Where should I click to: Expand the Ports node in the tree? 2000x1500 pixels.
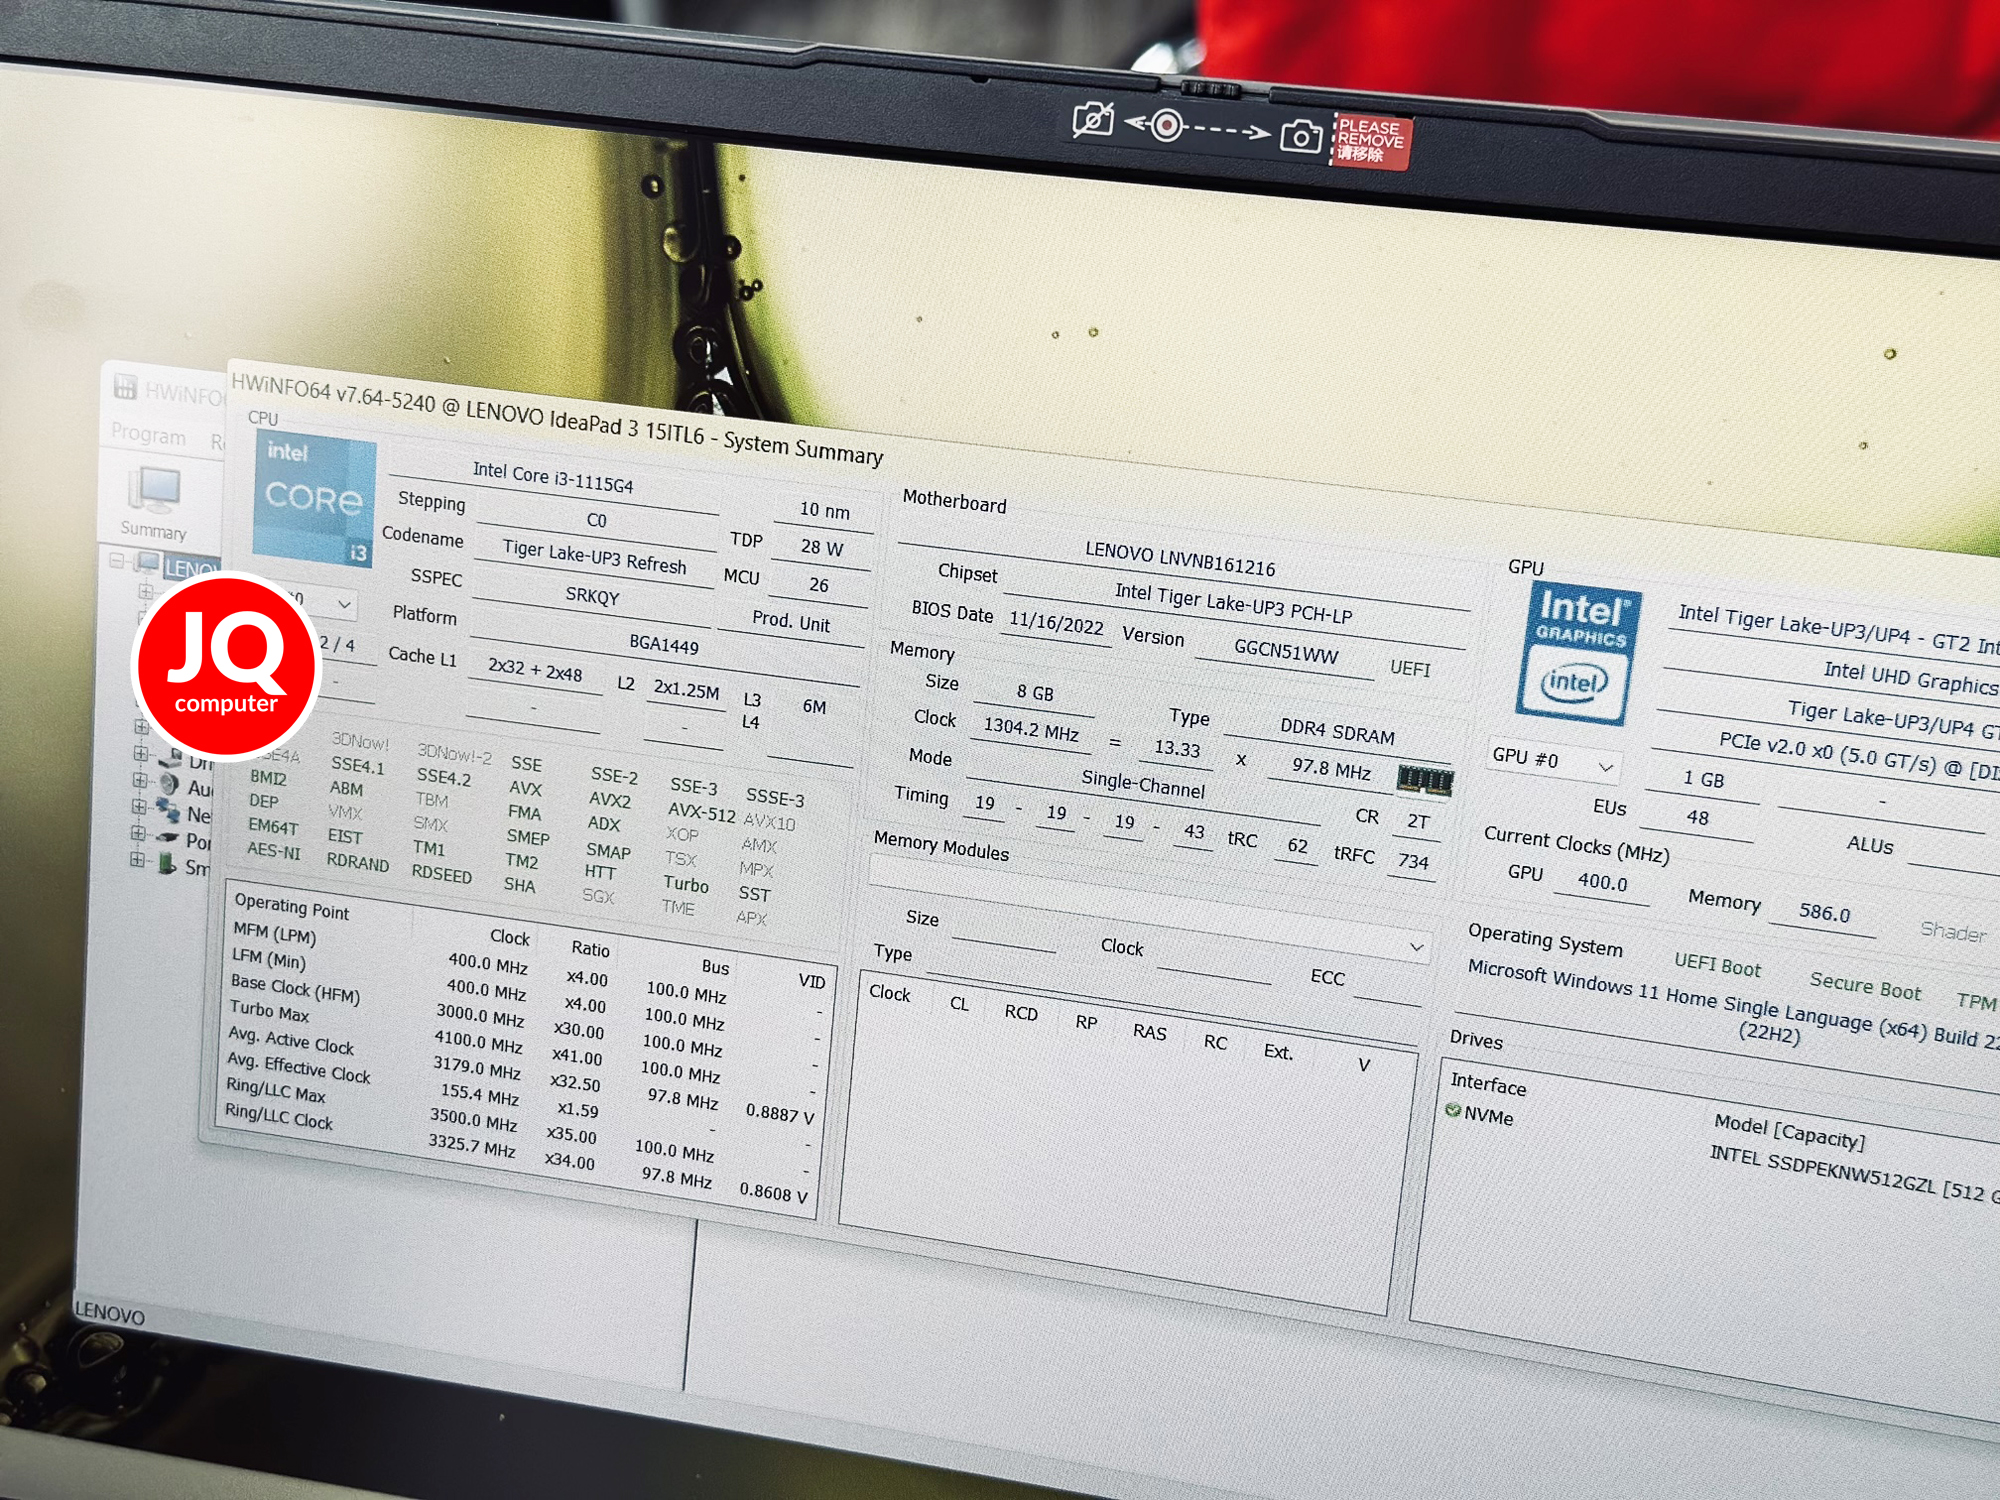[138, 832]
